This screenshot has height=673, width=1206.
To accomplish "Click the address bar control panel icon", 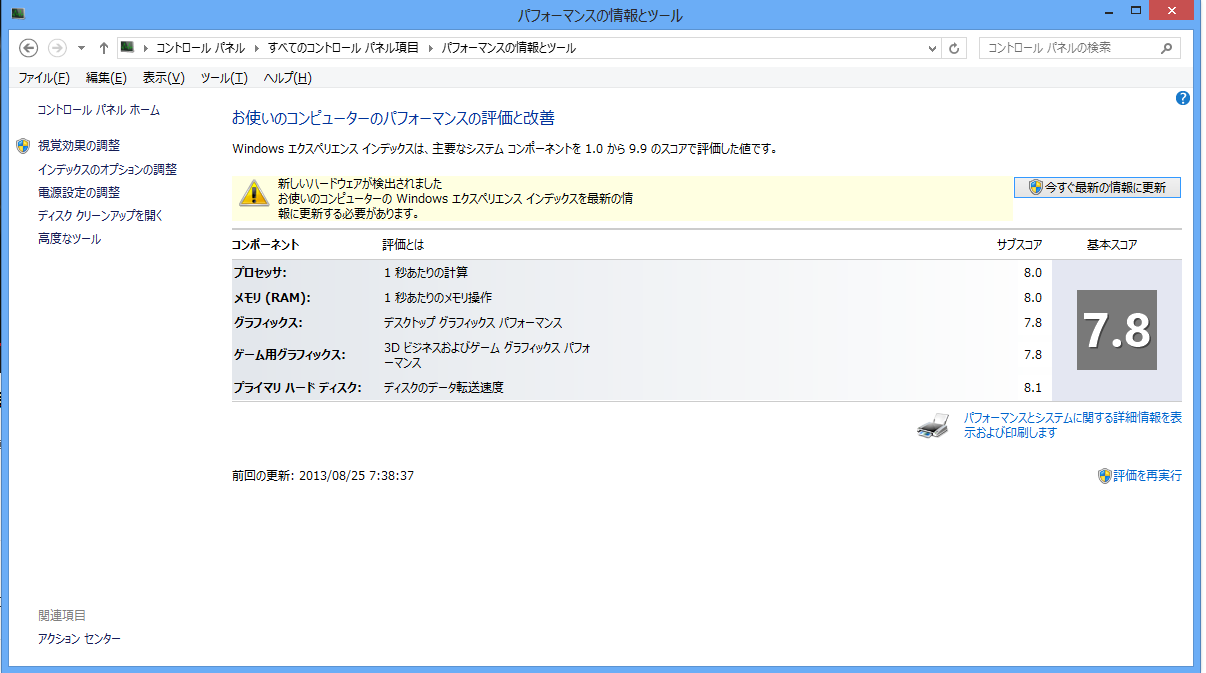I will tap(127, 47).
